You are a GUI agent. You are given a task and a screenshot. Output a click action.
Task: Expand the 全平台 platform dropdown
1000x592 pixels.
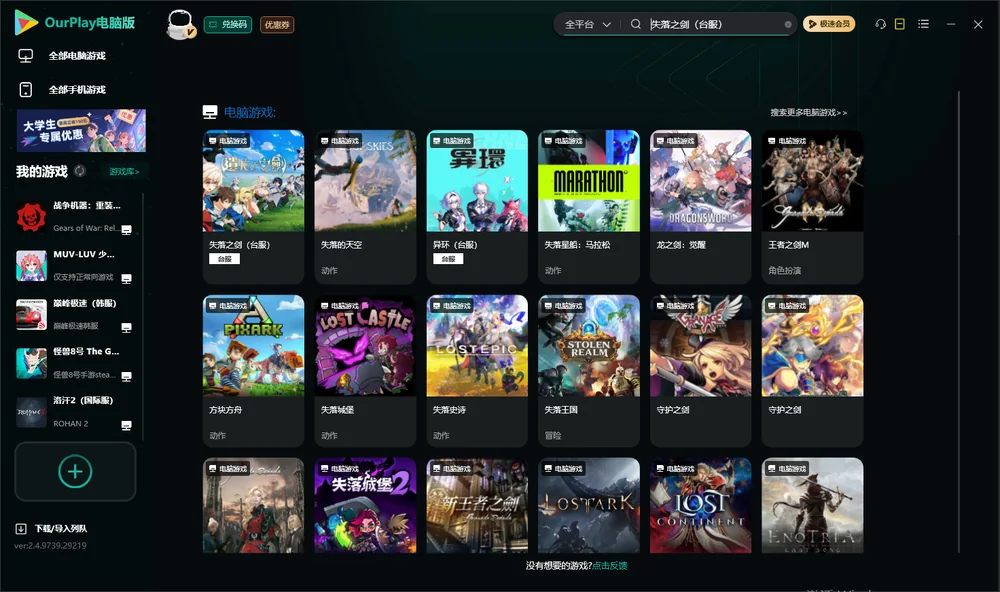click(588, 24)
